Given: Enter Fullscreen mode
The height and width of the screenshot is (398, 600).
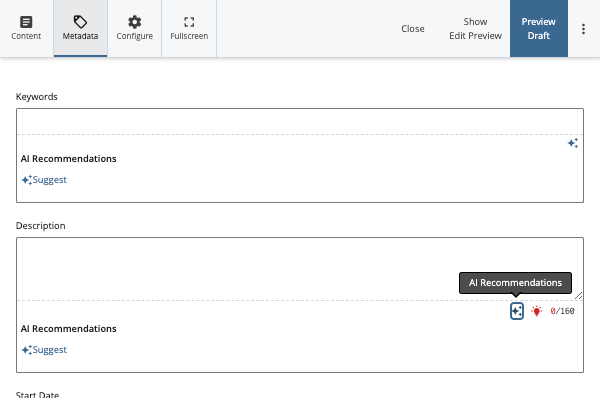Looking at the screenshot, I should pyautogui.click(x=189, y=28).
